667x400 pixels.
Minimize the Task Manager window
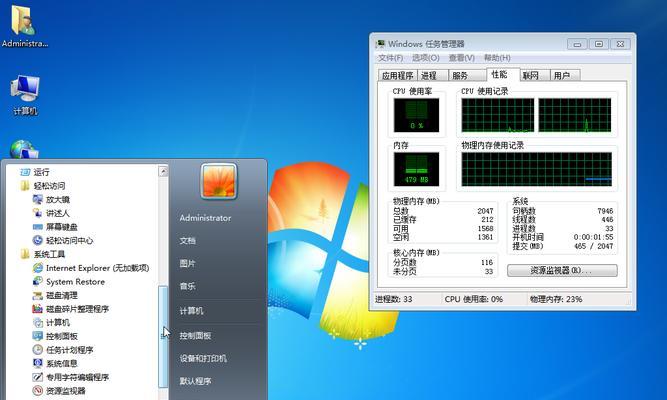pyautogui.click(x=577, y=44)
